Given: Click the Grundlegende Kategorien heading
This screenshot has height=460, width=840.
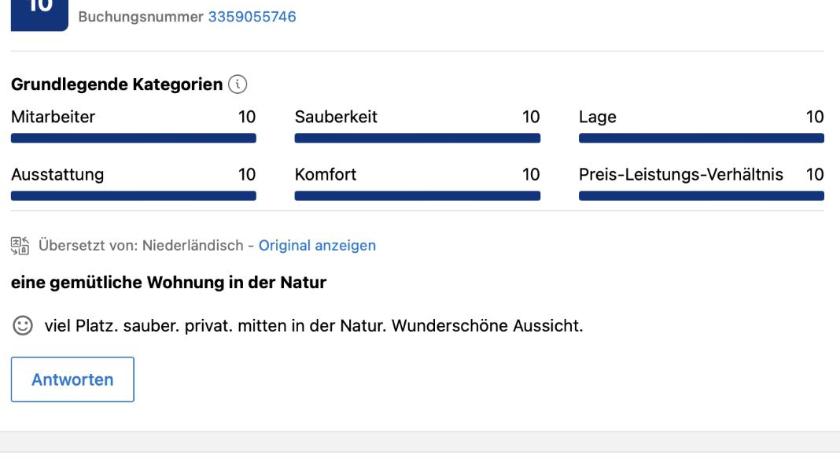Looking at the screenshot, I should tap(116, 85).
